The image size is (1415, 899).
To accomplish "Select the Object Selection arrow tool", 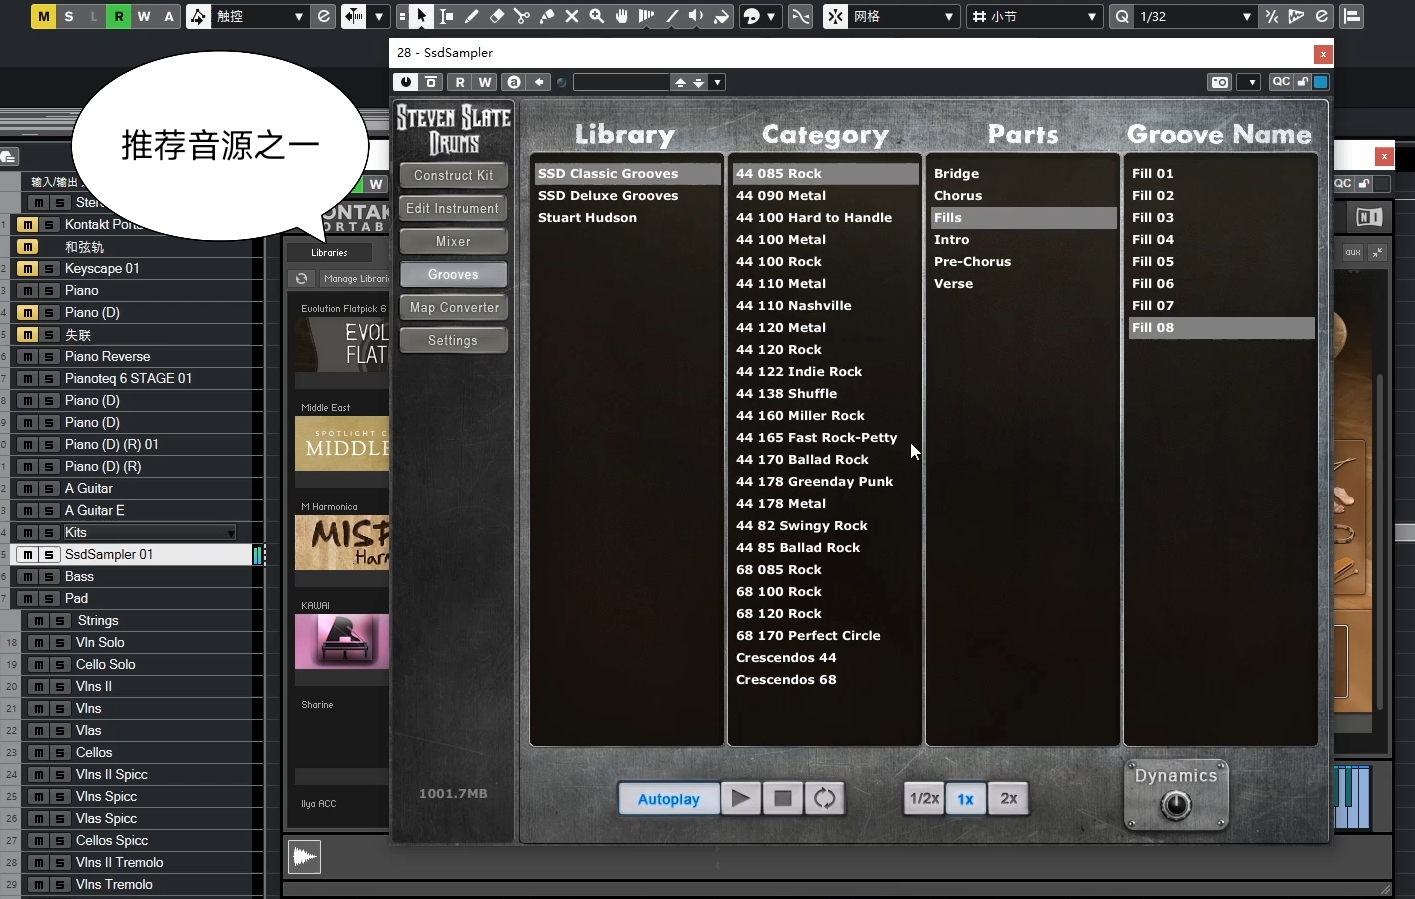I will pos(421,16).
